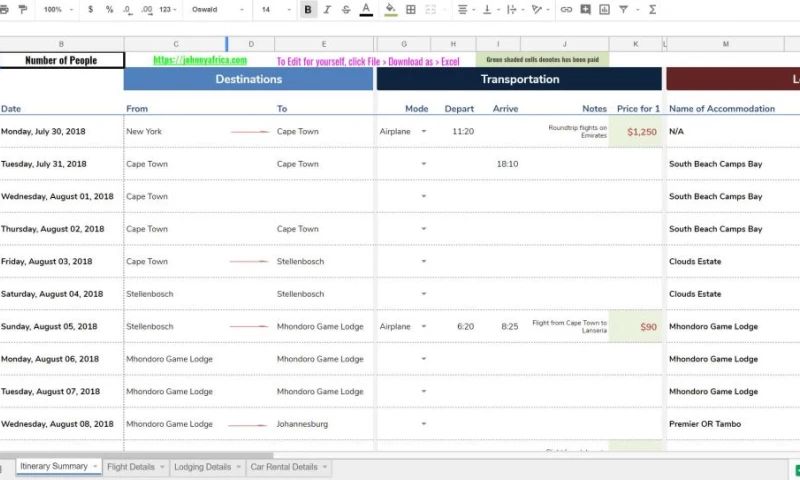Click the Filter icon

point(623,9)
